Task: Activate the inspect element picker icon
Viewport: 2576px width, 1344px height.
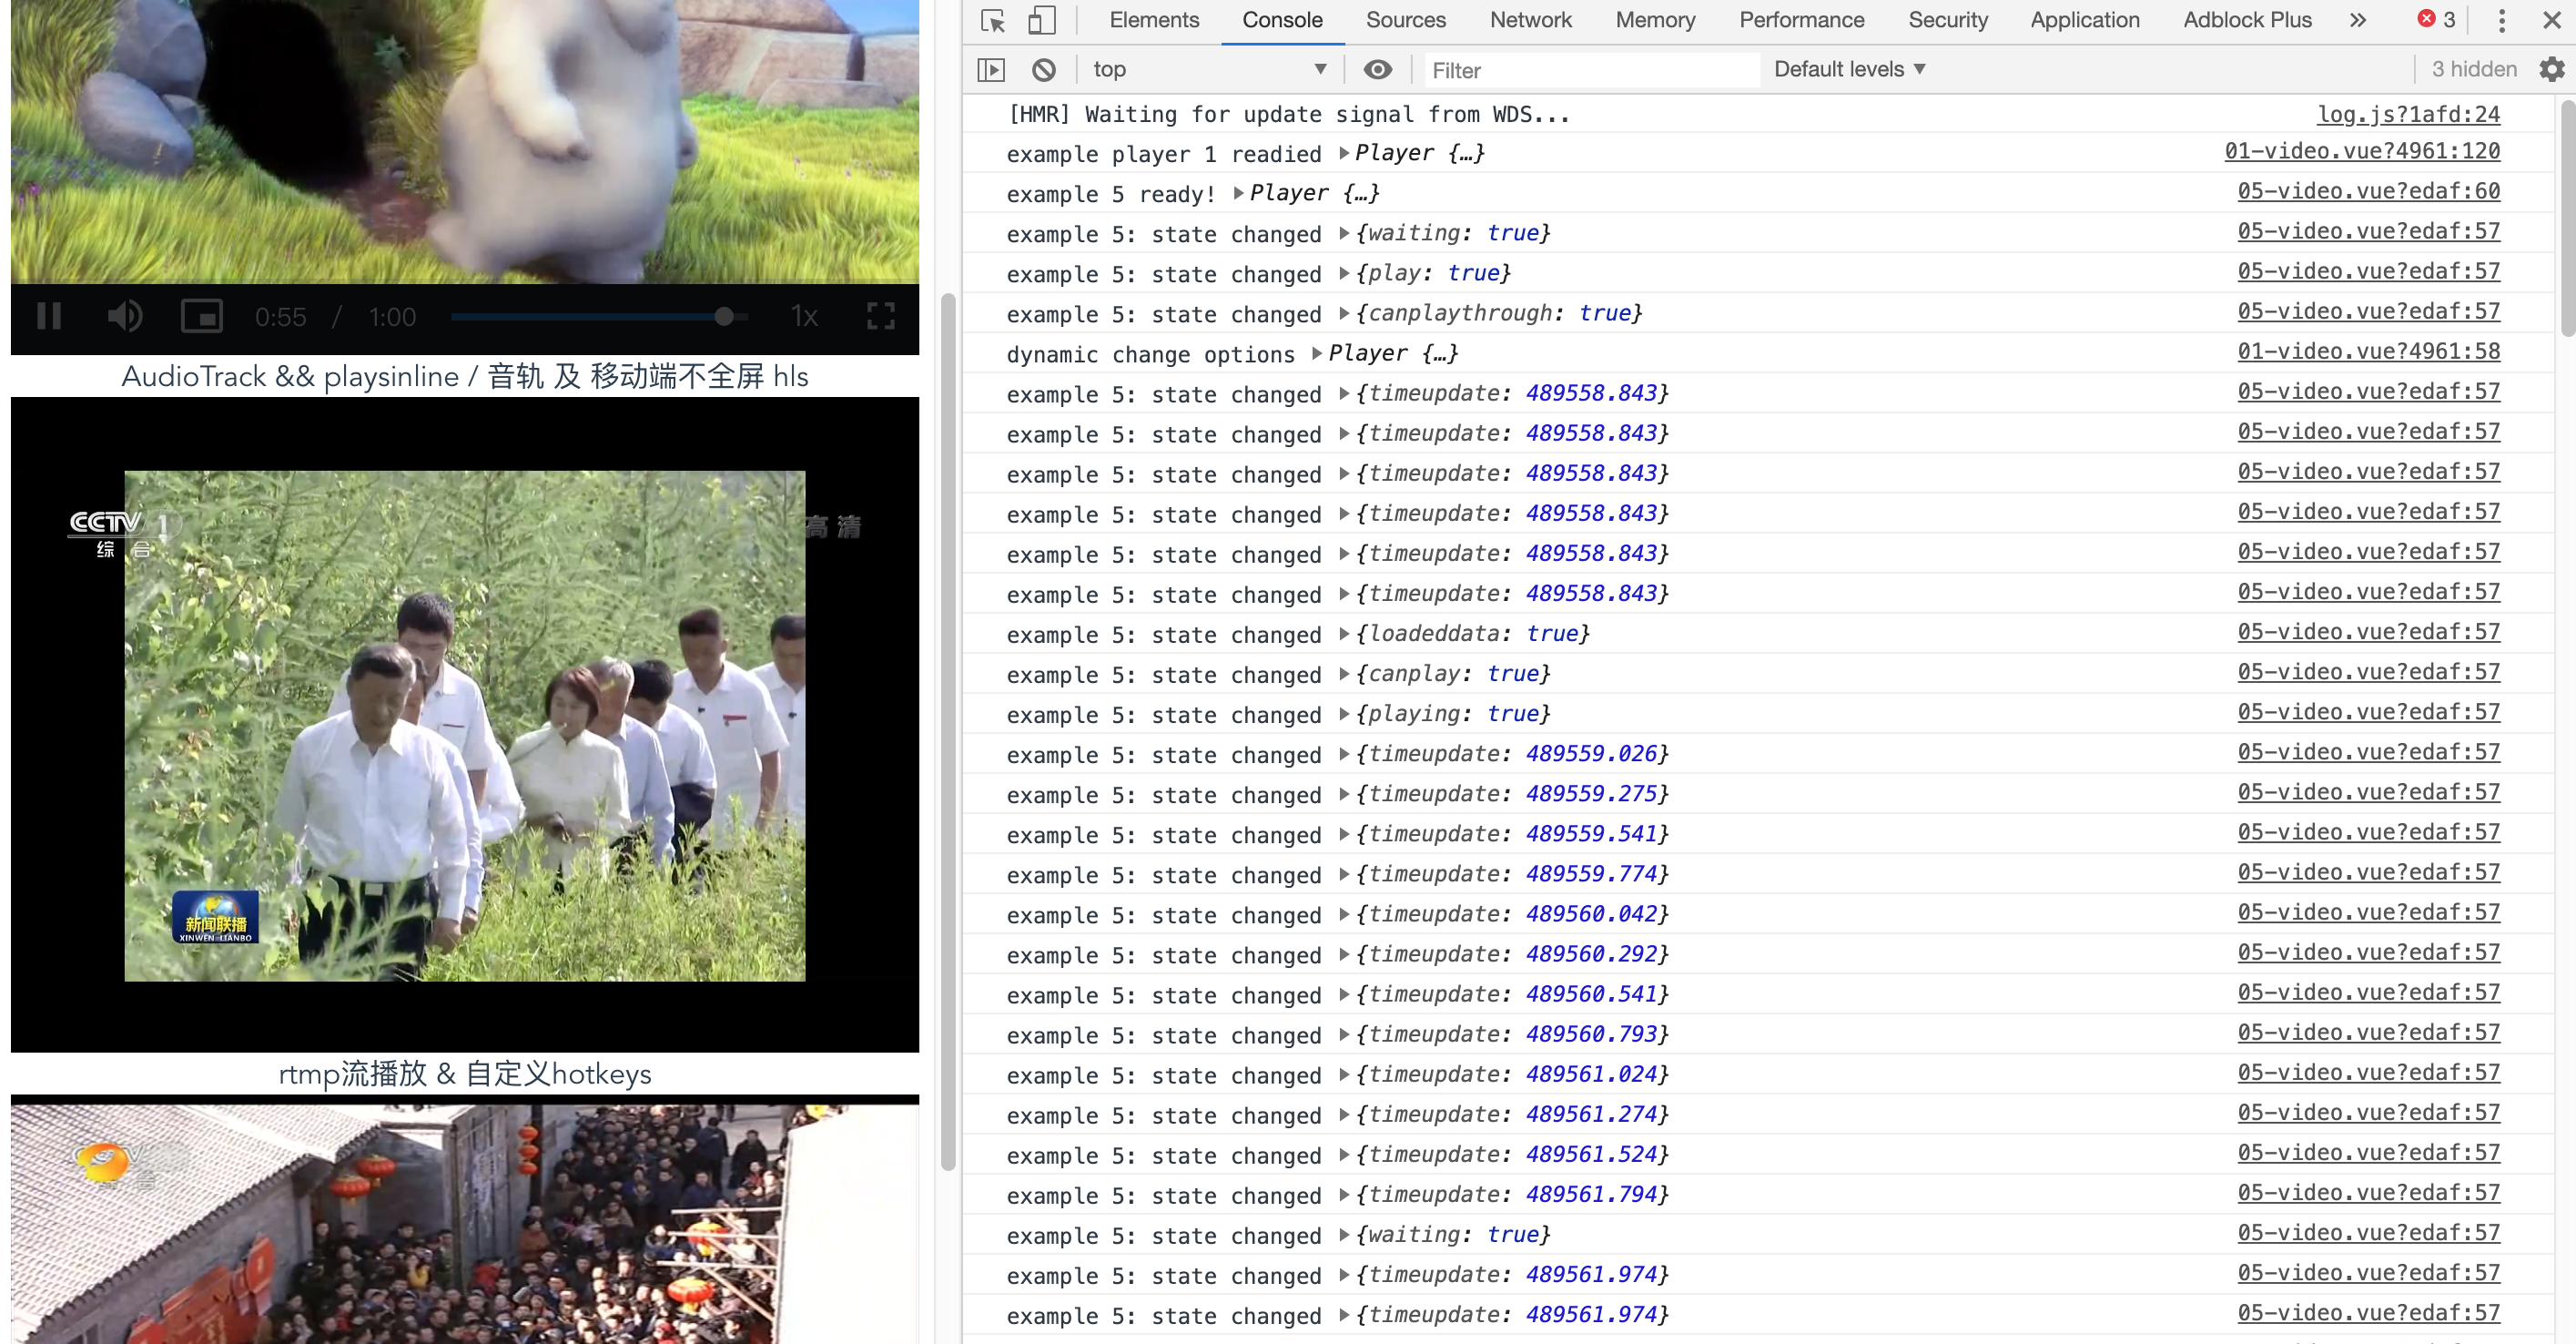Action: point(992,20)
